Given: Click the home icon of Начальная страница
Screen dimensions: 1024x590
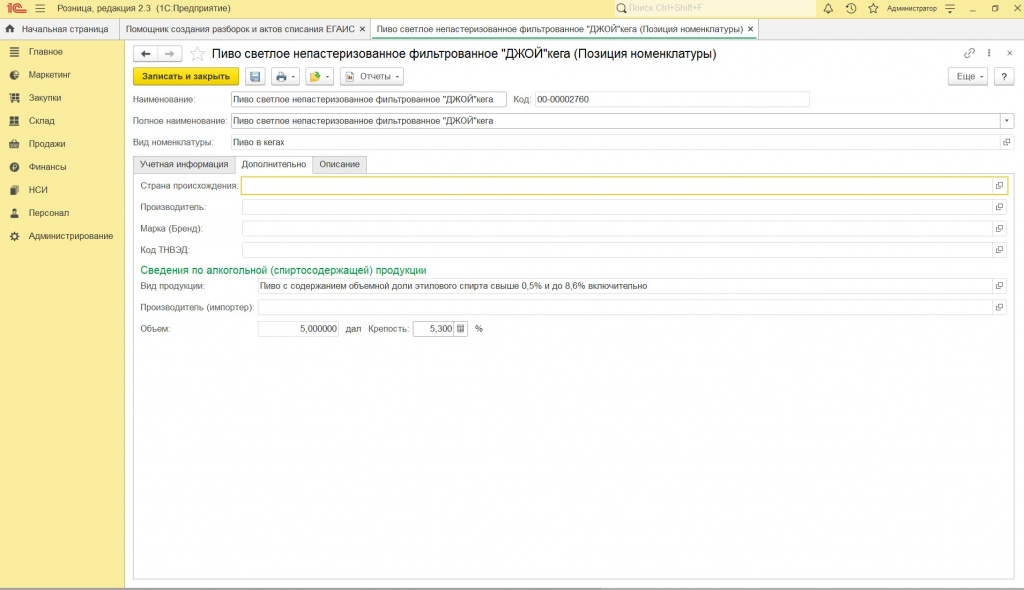Looking at the screenshot, I should click(x=10, y=29).
